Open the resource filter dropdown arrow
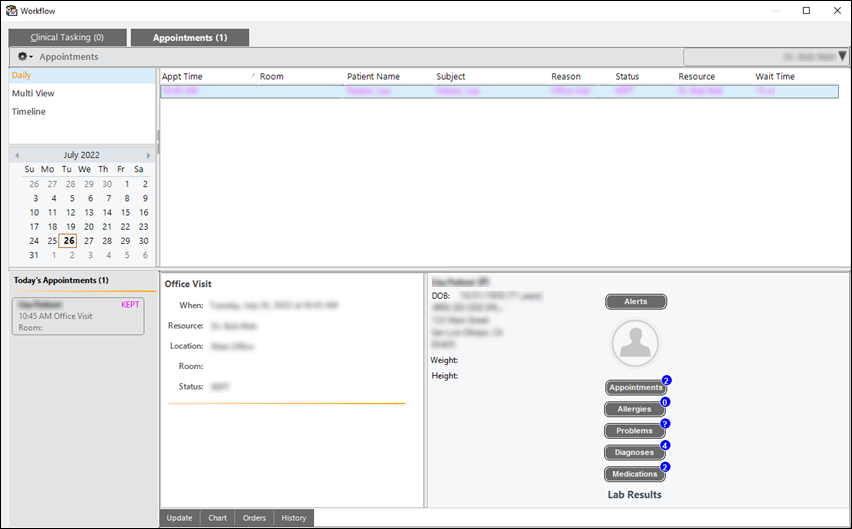The image size is (852, 529). point(842,56)
